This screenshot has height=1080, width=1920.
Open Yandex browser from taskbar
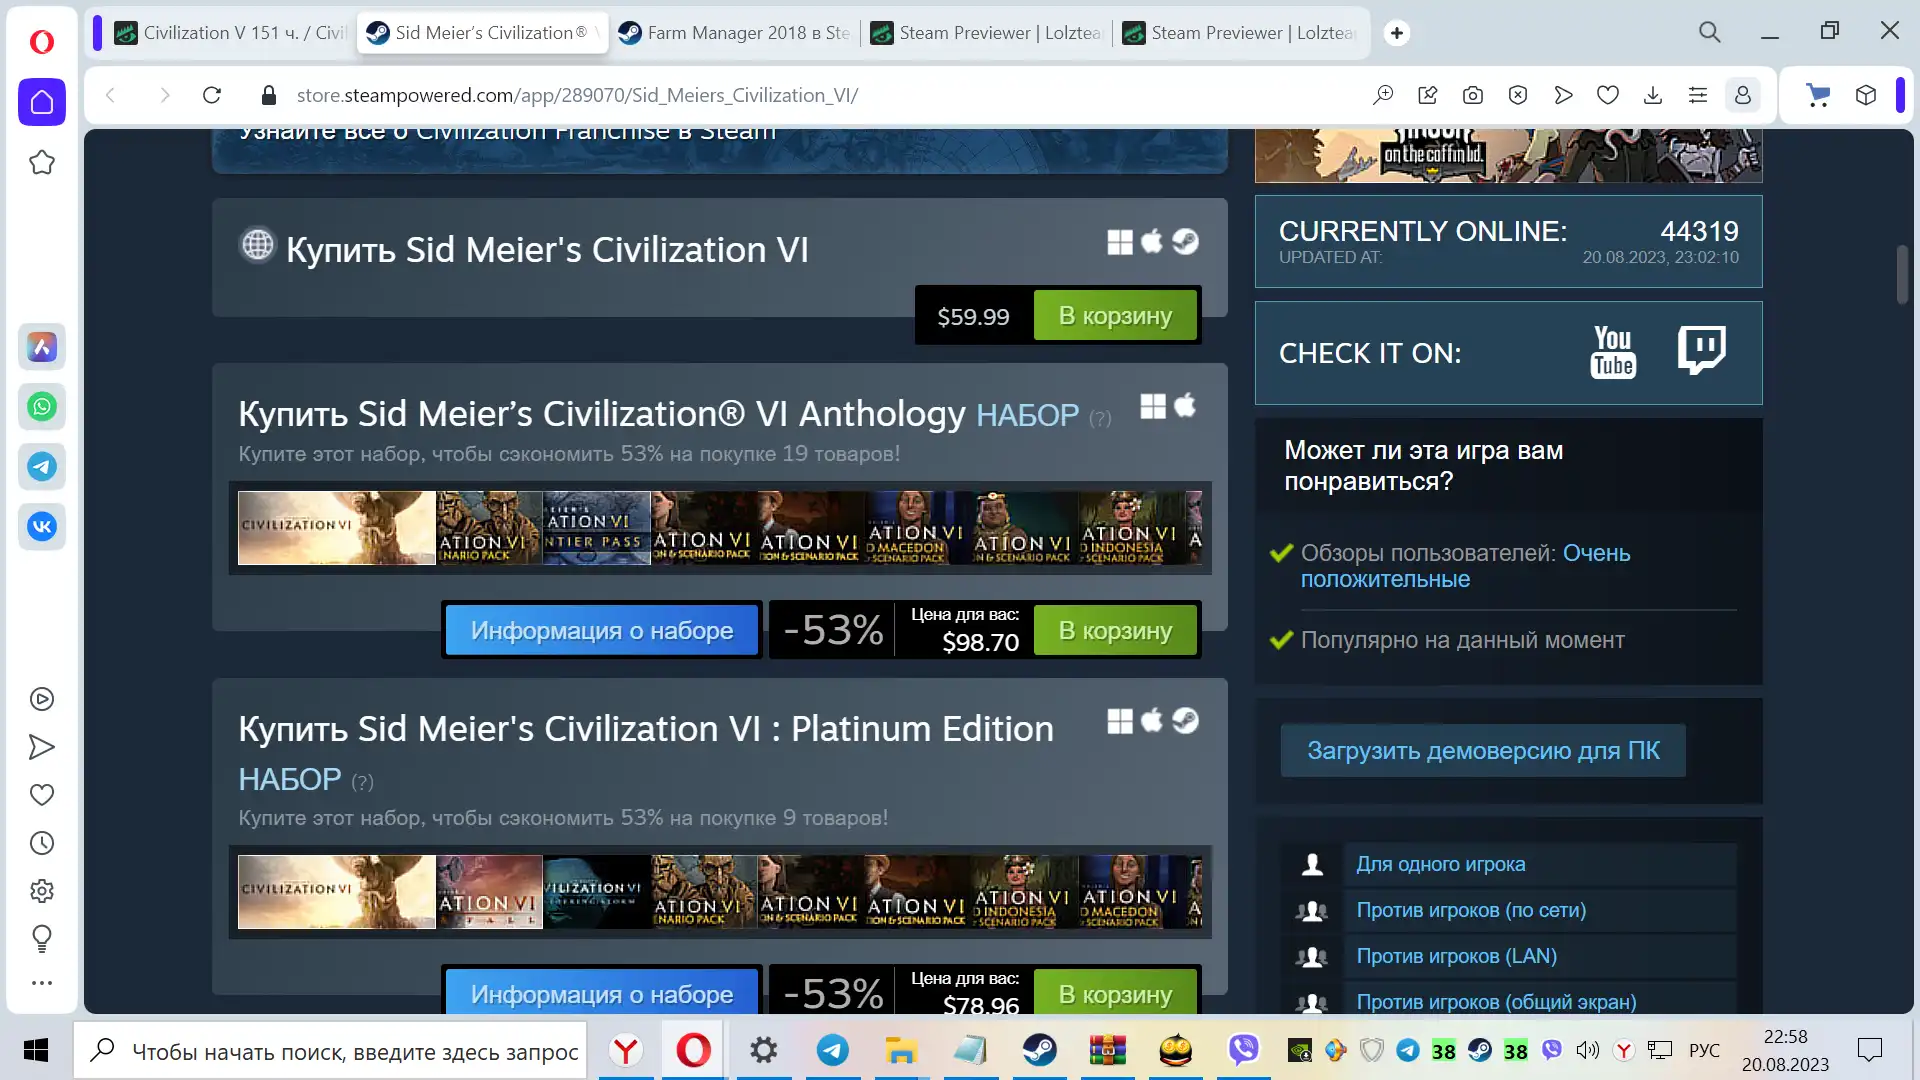(626, 1051)
